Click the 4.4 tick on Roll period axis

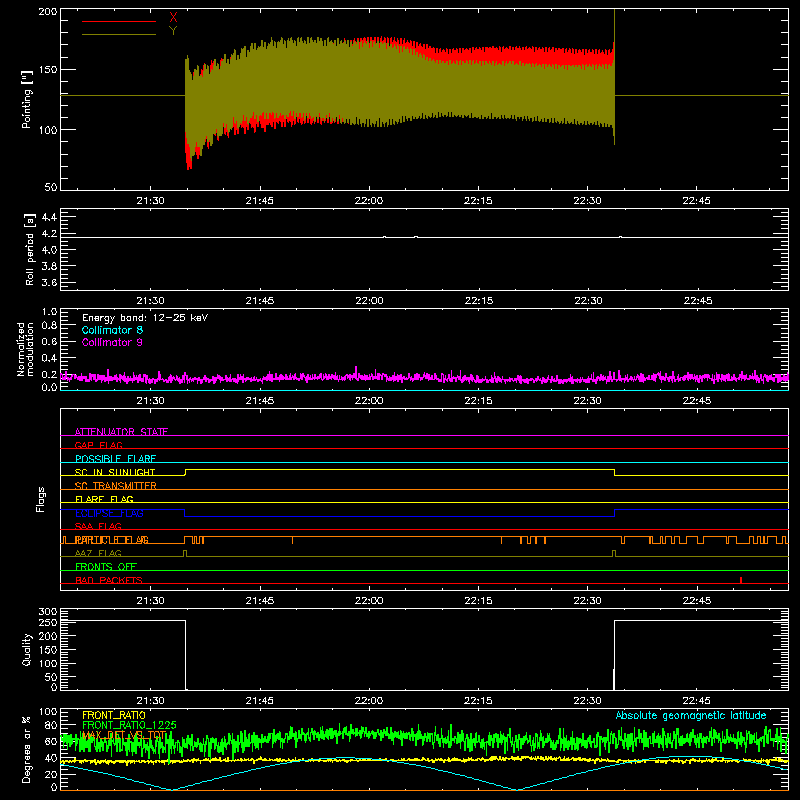pos(49,217)
